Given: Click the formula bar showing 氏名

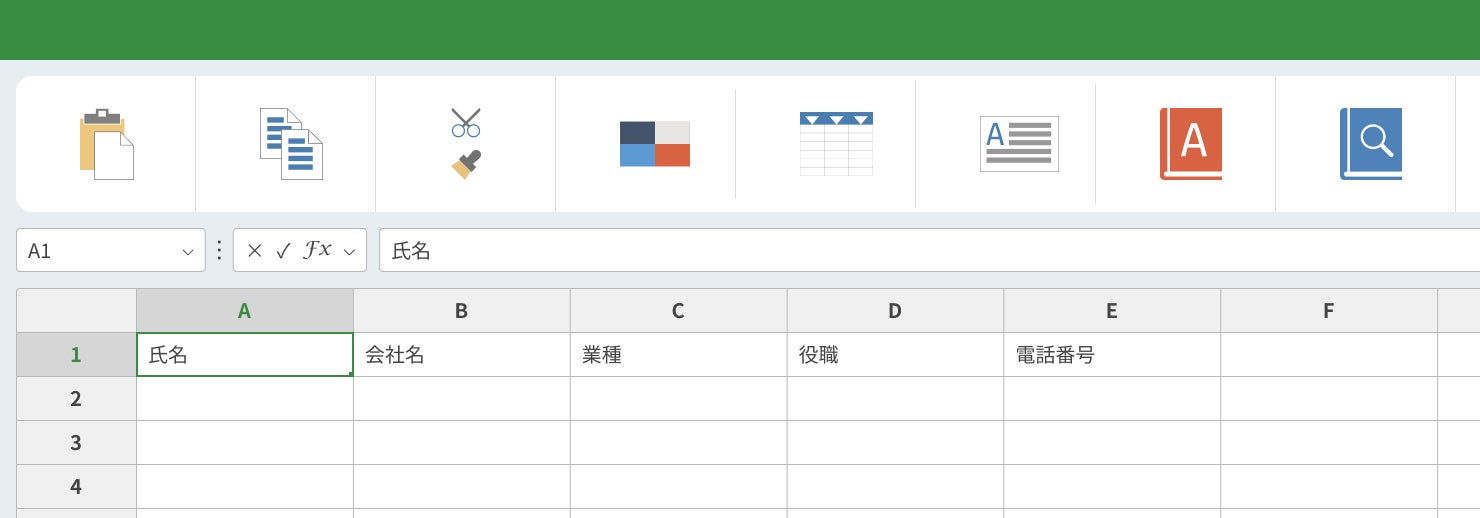Looking at the screenshot, I should (900, 251).
